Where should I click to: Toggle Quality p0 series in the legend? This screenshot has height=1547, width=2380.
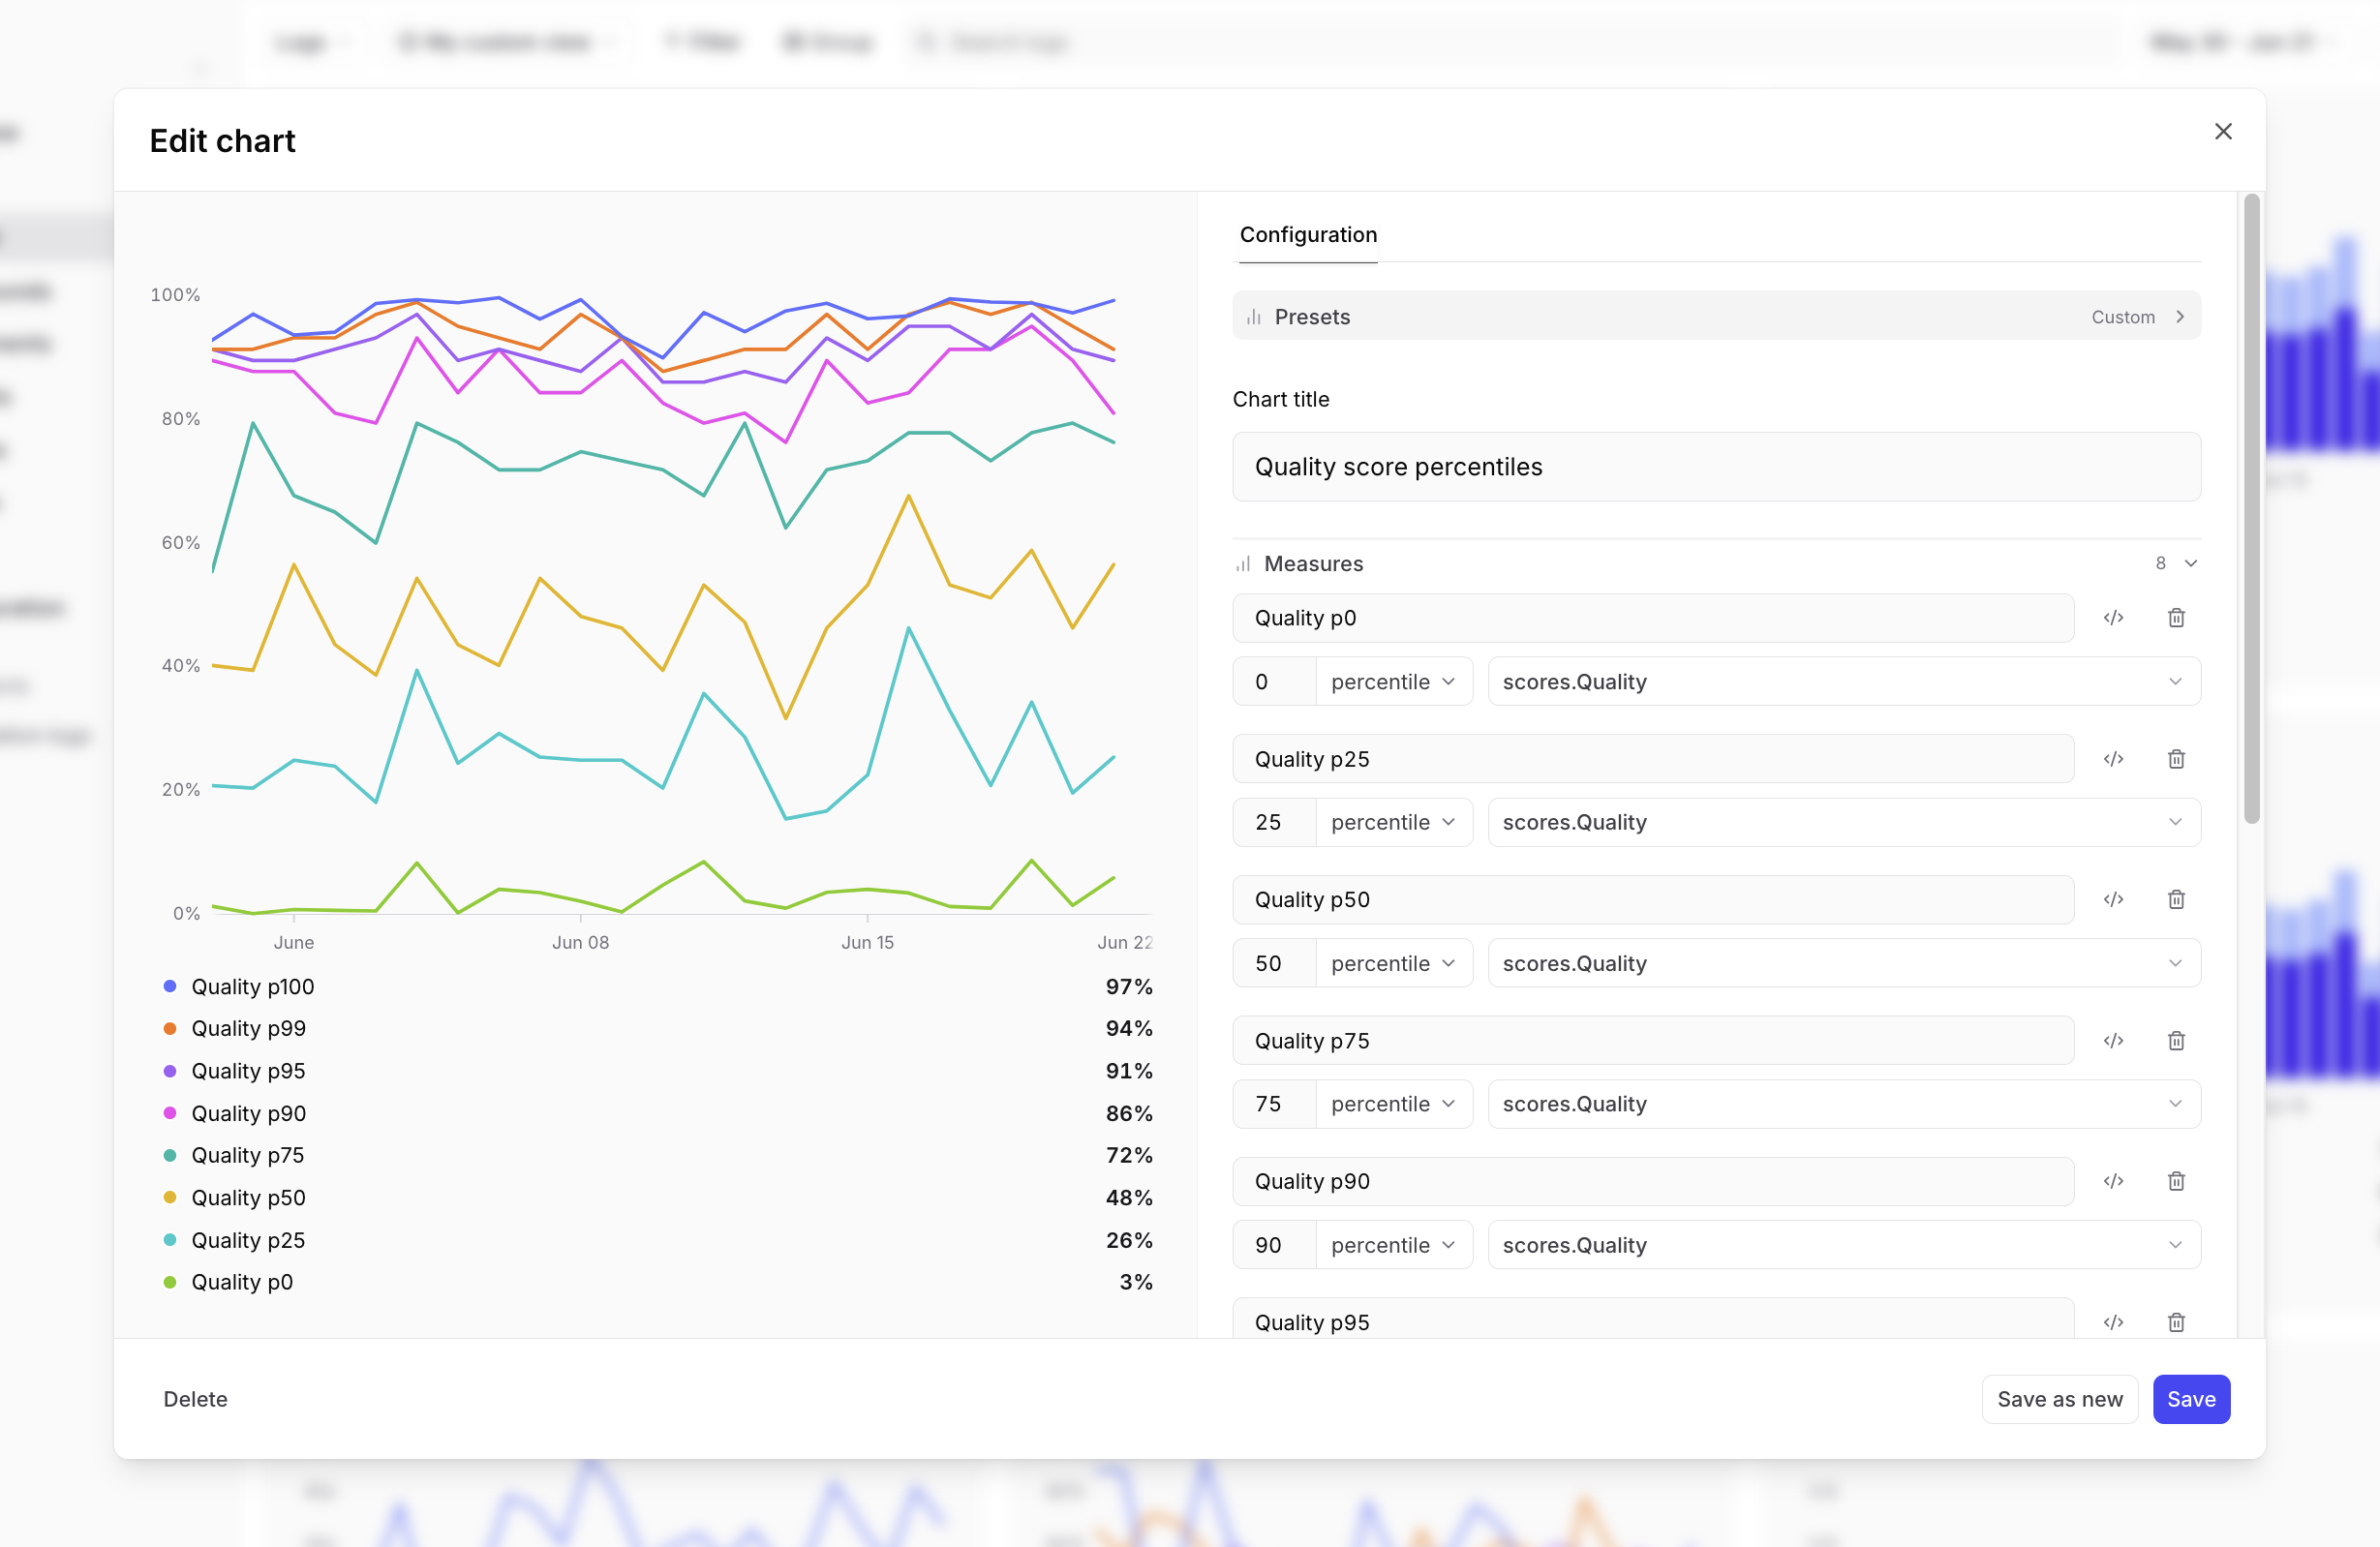coord(242,1282)
